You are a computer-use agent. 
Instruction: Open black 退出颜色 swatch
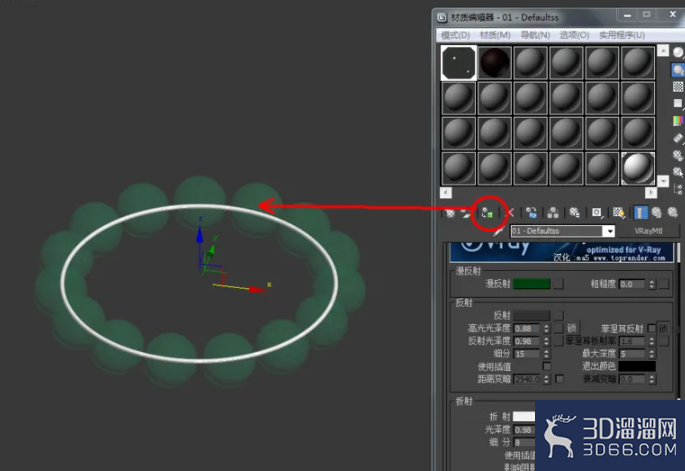637,366
